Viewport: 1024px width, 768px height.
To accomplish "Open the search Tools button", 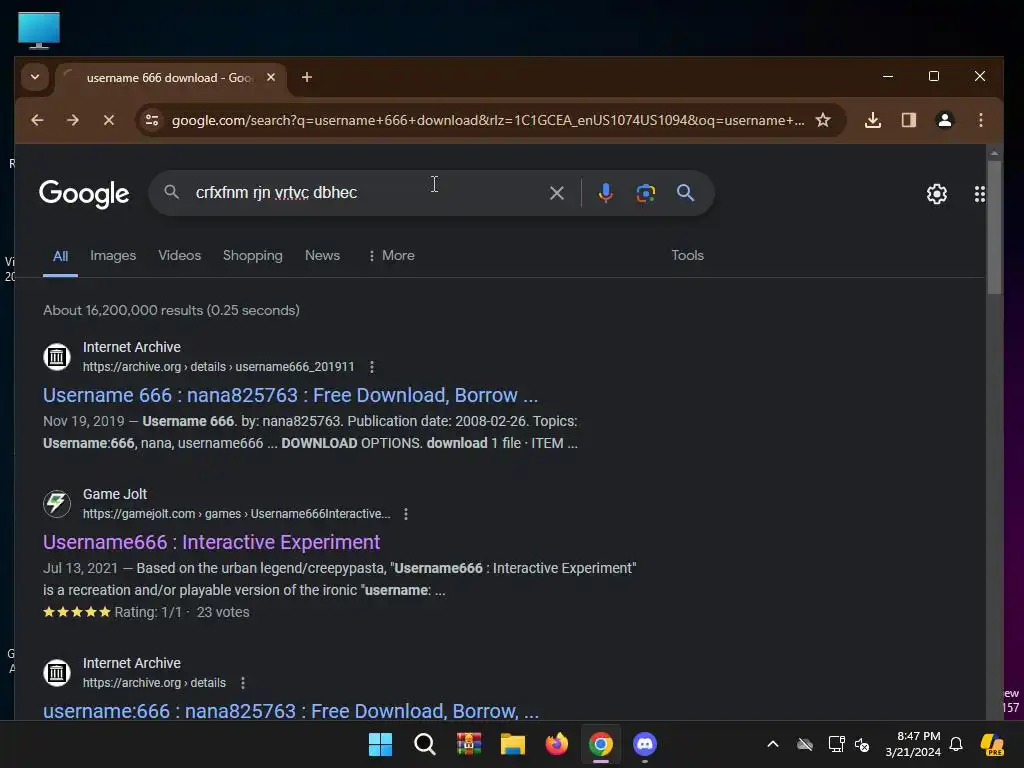I will click(x=688, y=255).
